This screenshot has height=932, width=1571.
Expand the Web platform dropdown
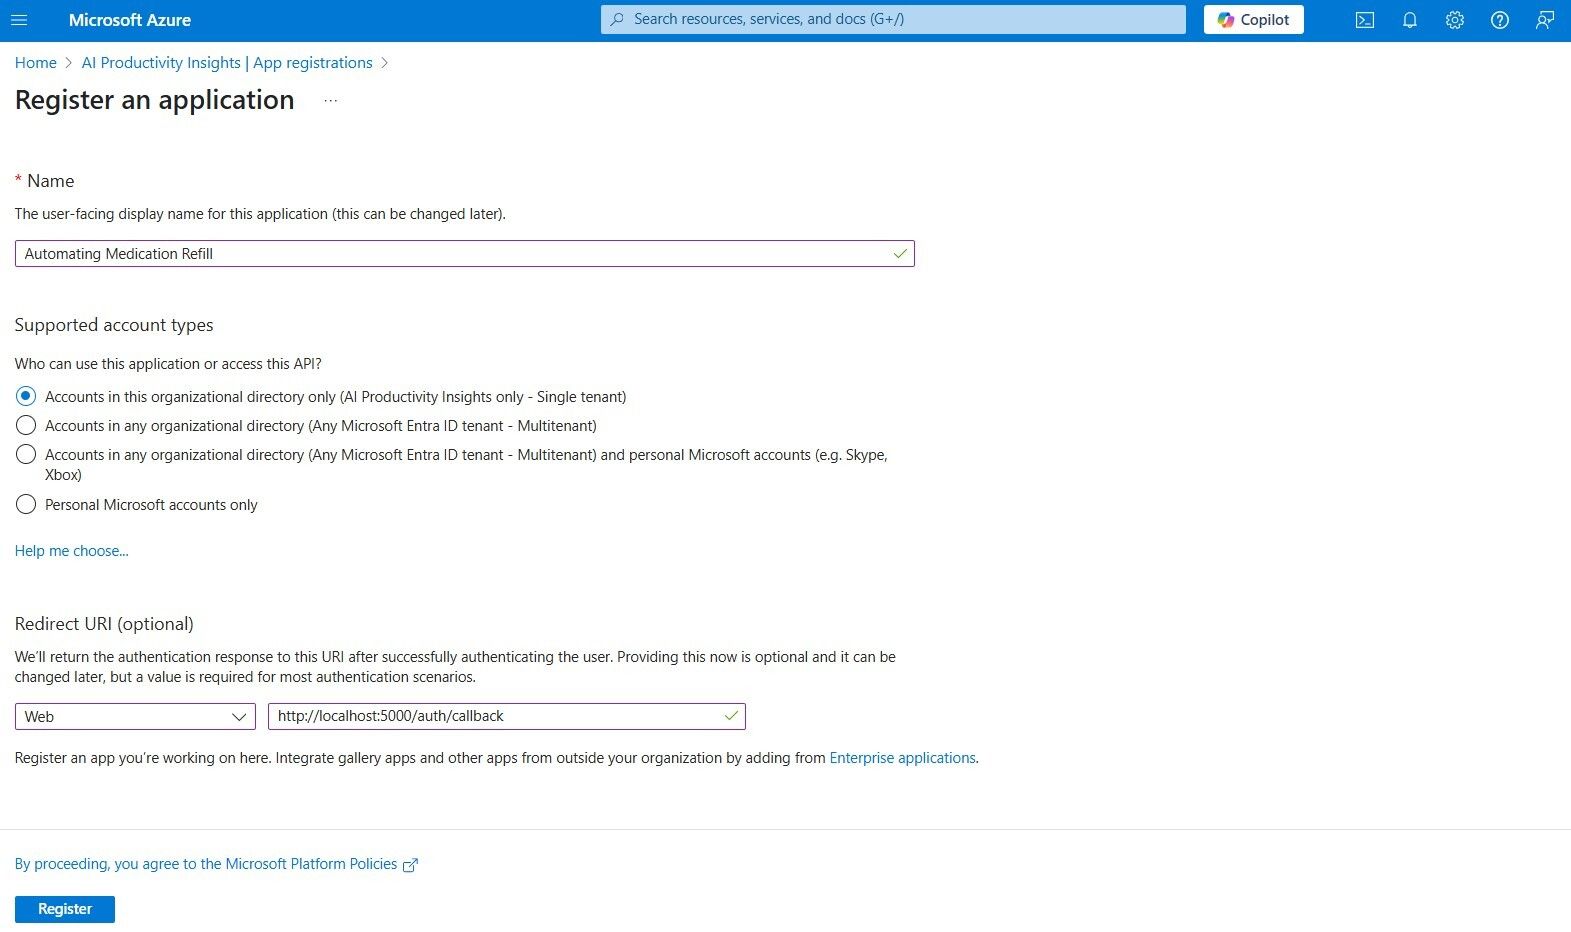(135, 716)
